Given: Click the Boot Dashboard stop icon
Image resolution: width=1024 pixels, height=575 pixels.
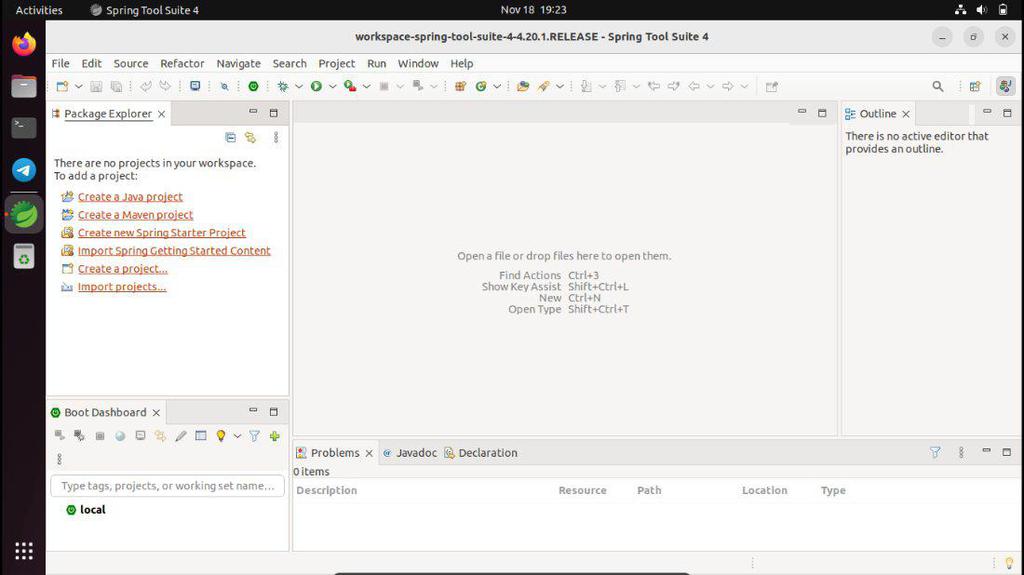Looking at the screenshot, I should 100,436.
